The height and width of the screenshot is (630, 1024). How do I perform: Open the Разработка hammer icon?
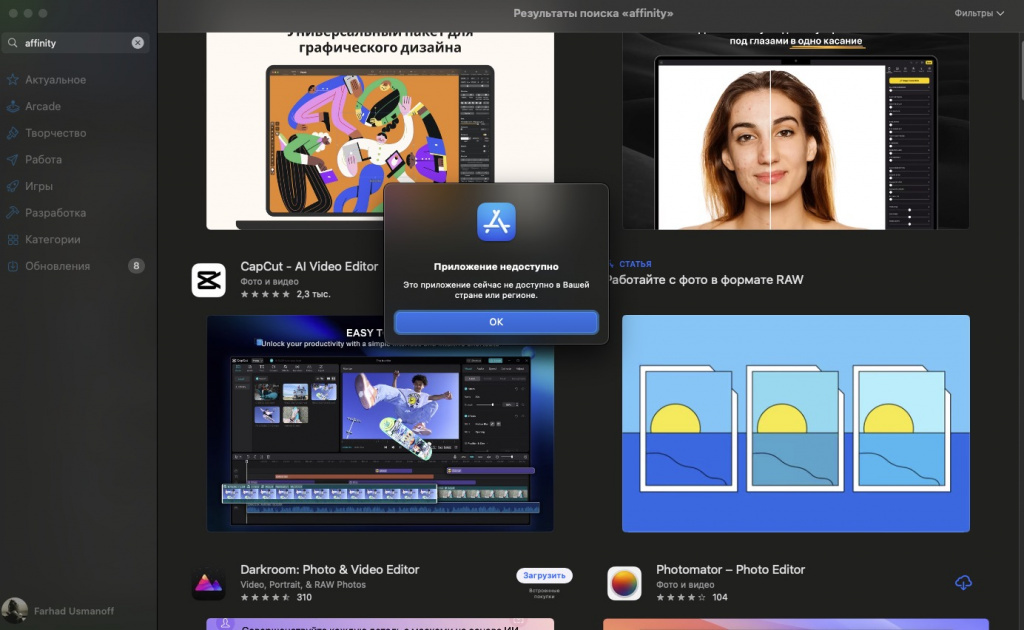12,213
